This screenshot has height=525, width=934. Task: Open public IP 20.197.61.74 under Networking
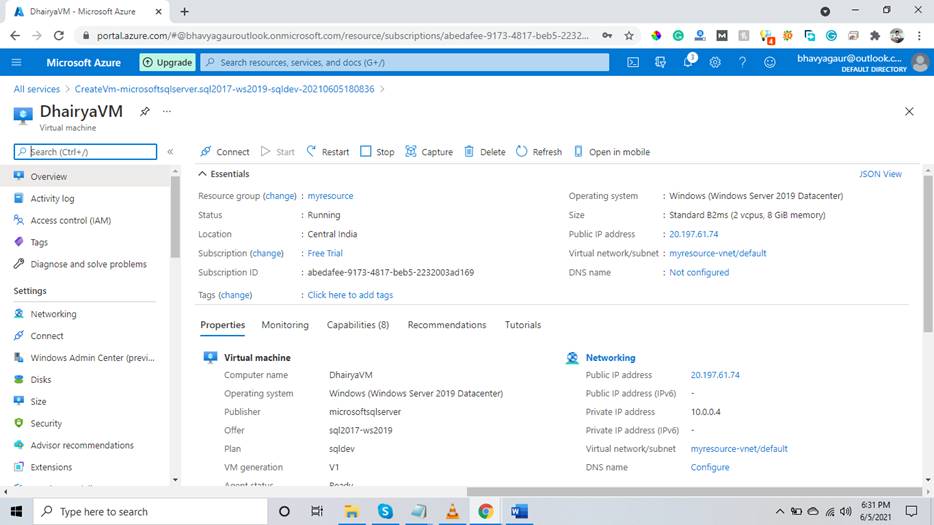pyautogui.click(x=715, y=375)
